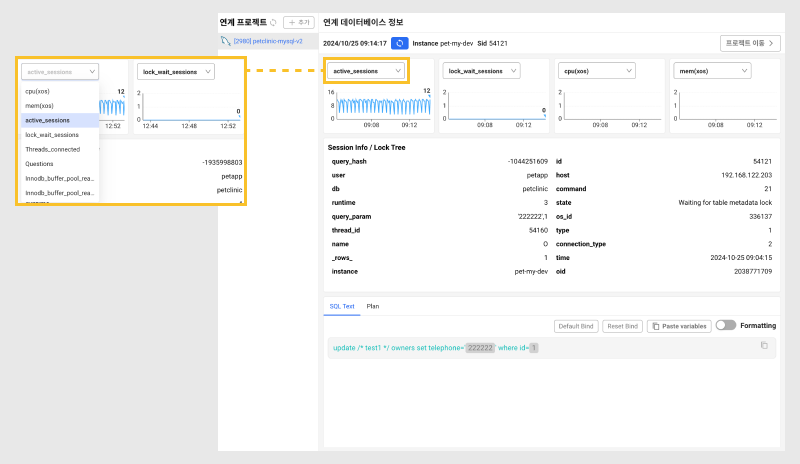The height and width of the screenshot is (464, 800).
Task: Select Threads_connected metric option
Action: click(x=59, y=150)
